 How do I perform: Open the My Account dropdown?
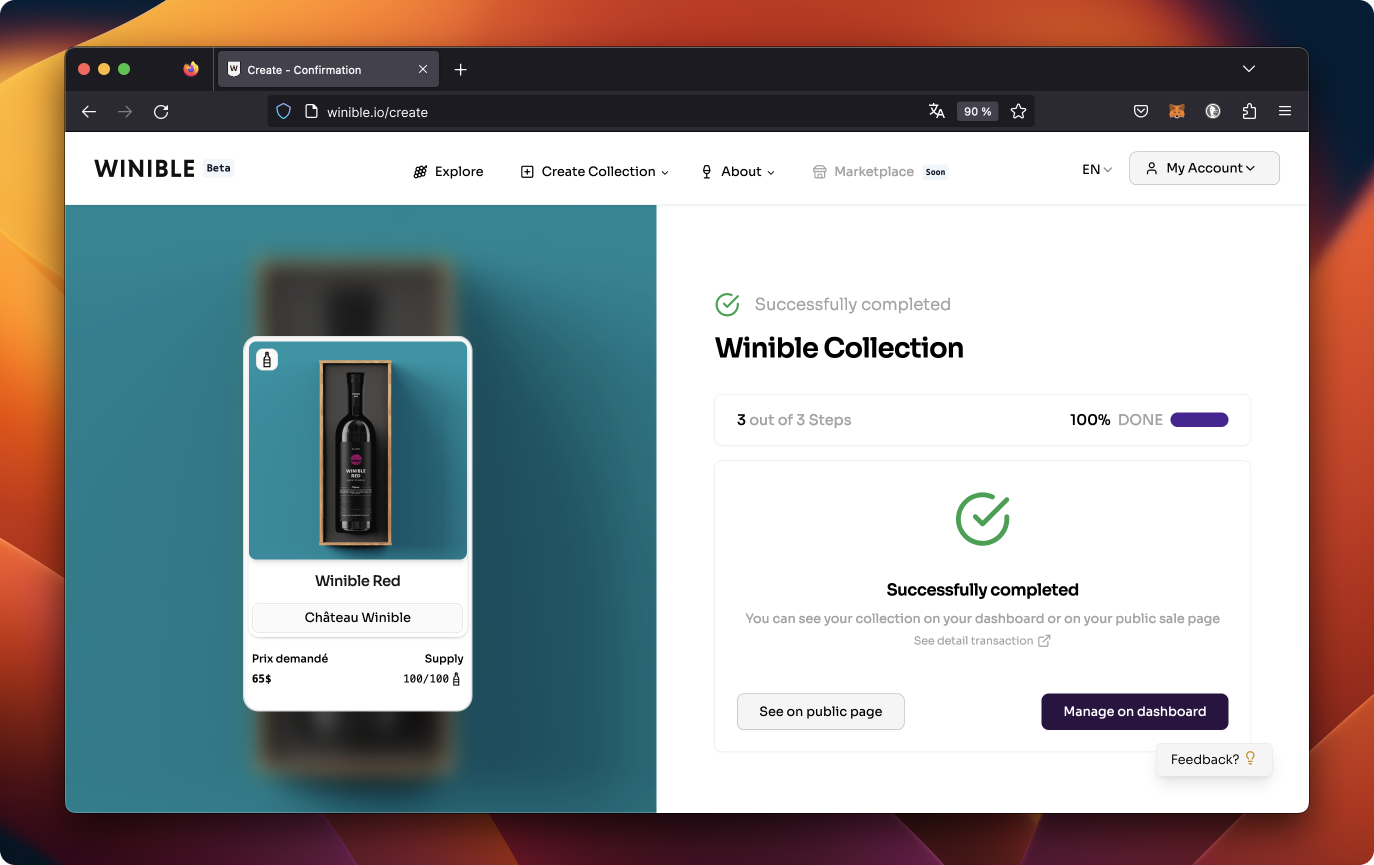click(1204, 168)
